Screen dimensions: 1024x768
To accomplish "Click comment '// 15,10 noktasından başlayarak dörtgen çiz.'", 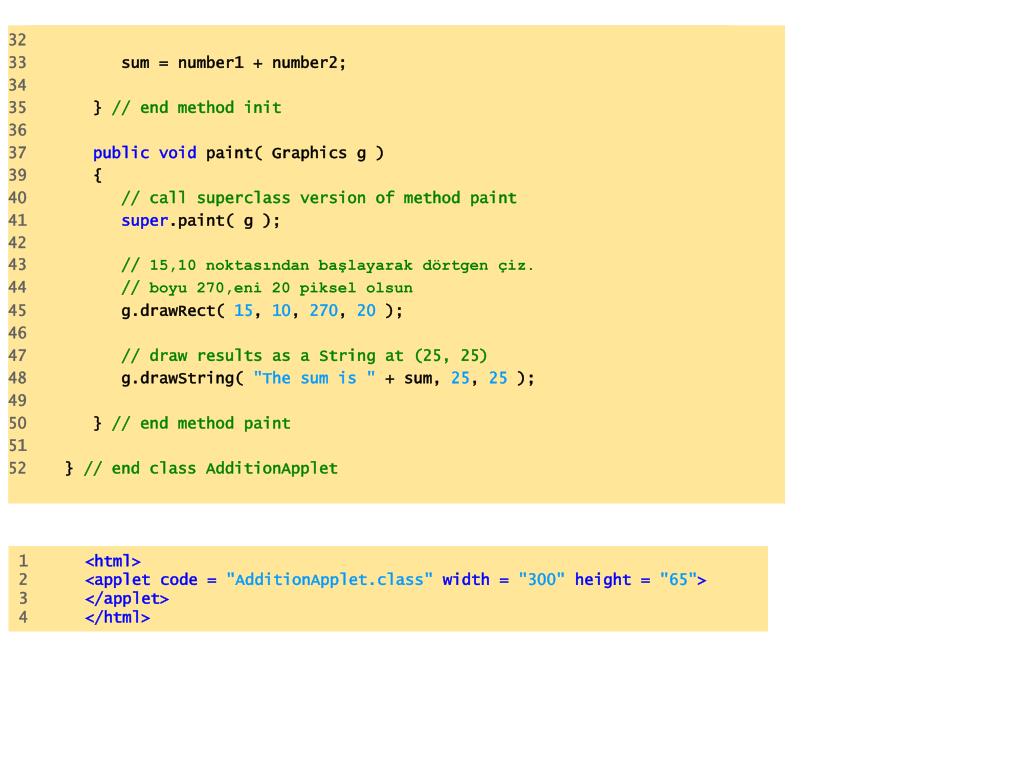I will point(327,265).
